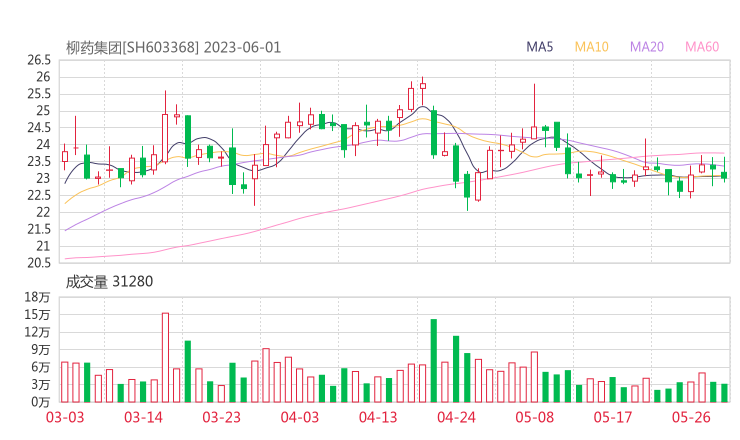Click the MA5 legend label
The height and width of the screenshot is (440, 740).
[539, 47]
